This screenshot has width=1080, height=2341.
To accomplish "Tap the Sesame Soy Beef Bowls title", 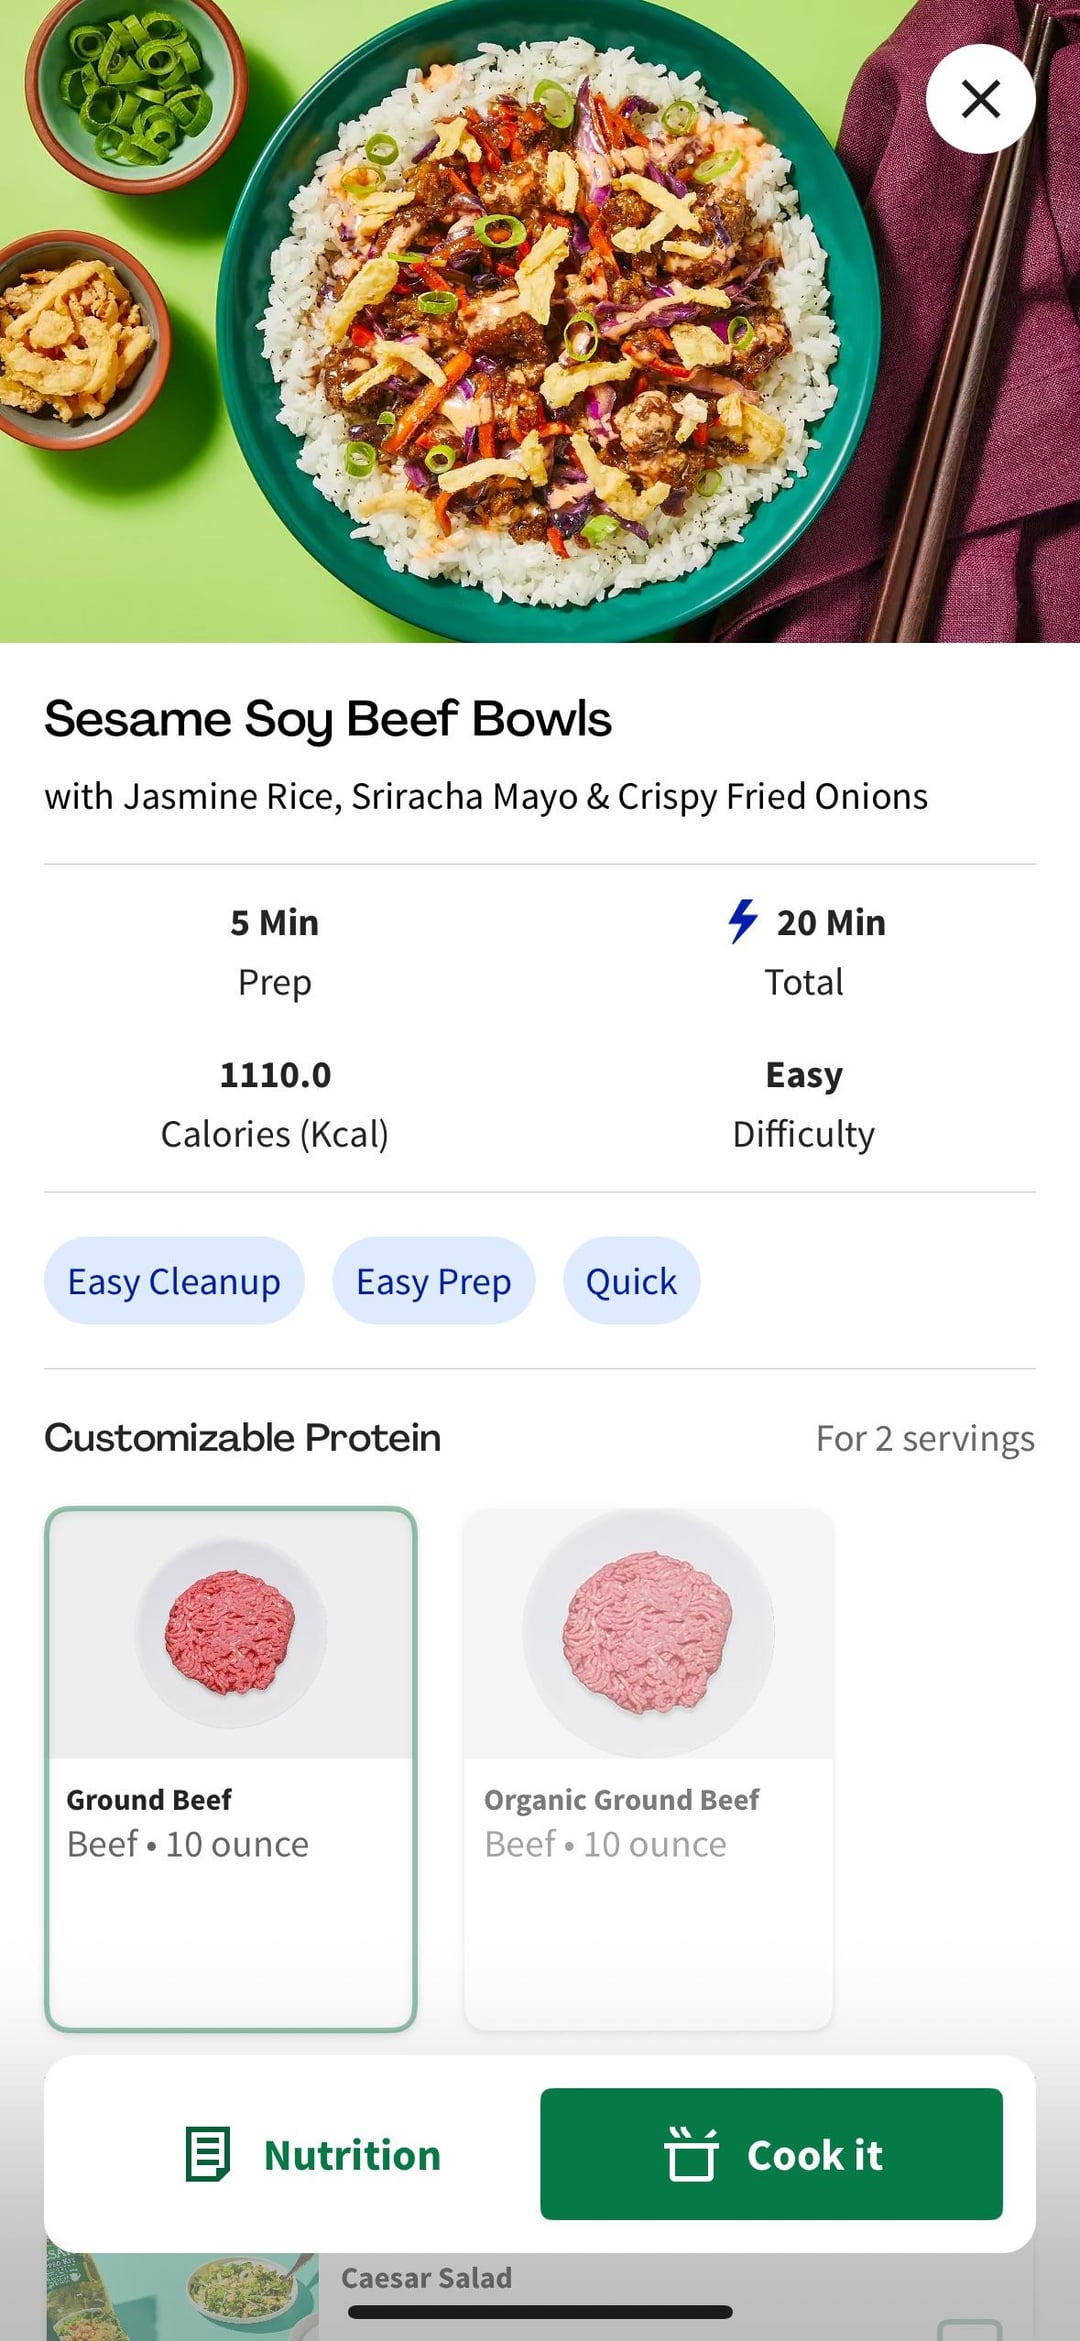I will [x=328, y=720].
